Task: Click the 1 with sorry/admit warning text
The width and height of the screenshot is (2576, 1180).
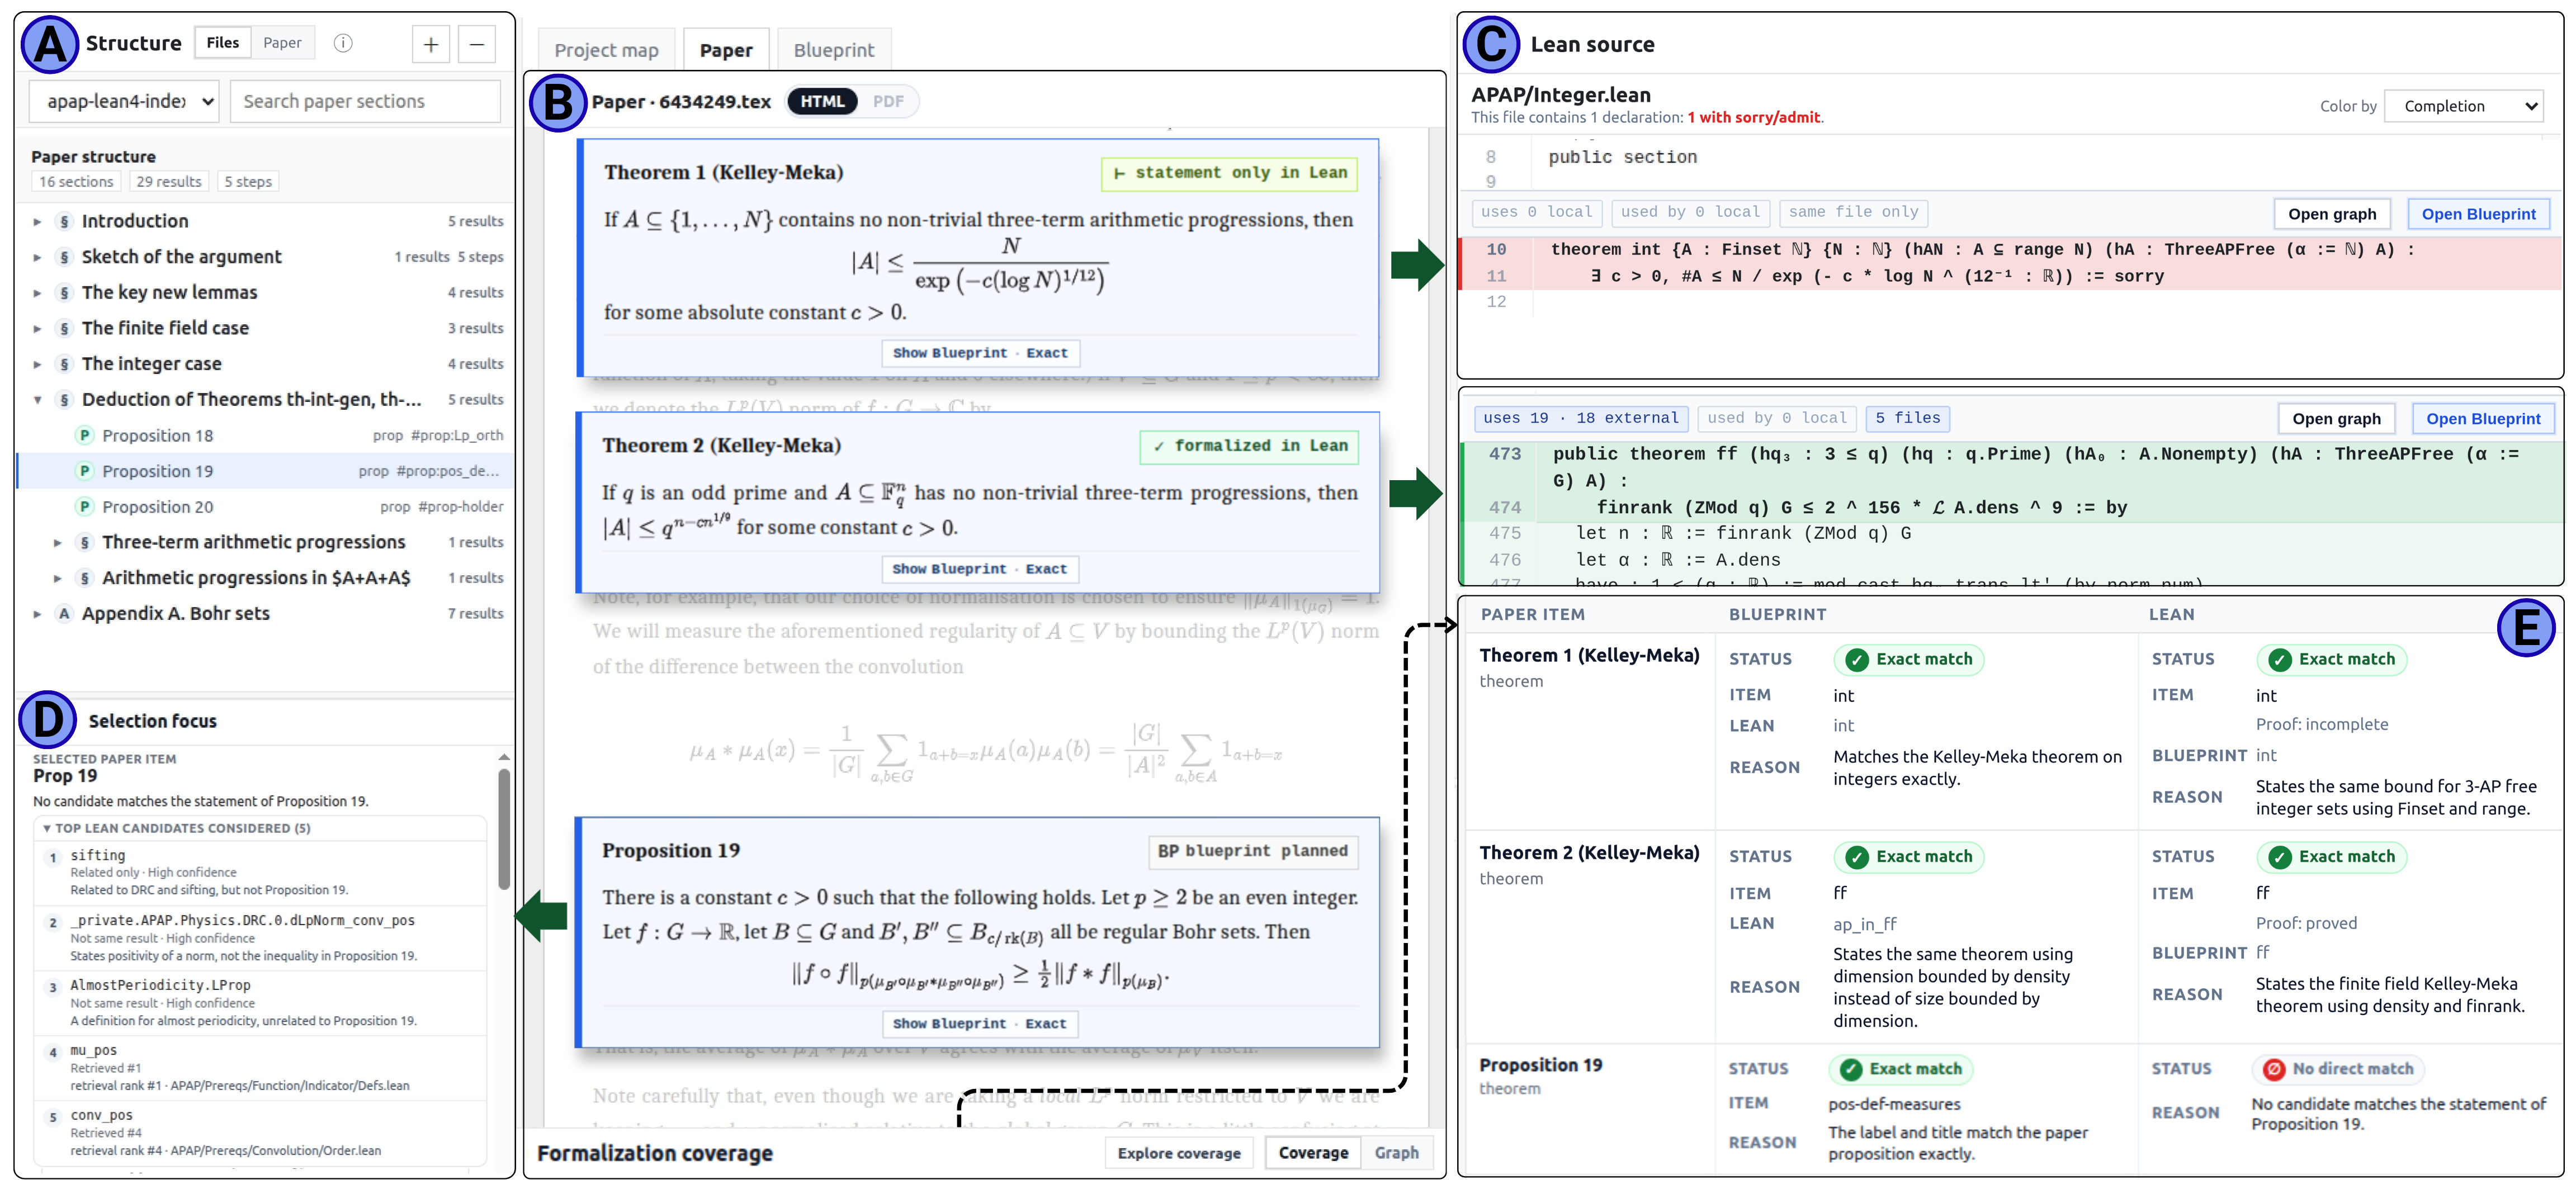Action: 1754,118
